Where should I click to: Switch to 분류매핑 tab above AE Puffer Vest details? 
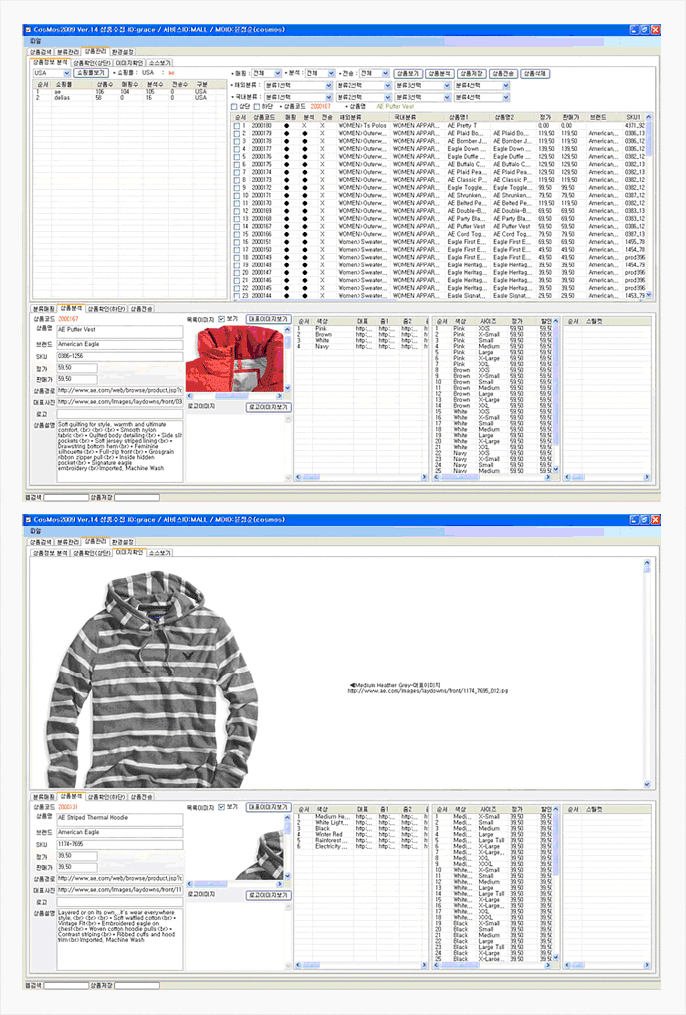(x=43, y=309)
